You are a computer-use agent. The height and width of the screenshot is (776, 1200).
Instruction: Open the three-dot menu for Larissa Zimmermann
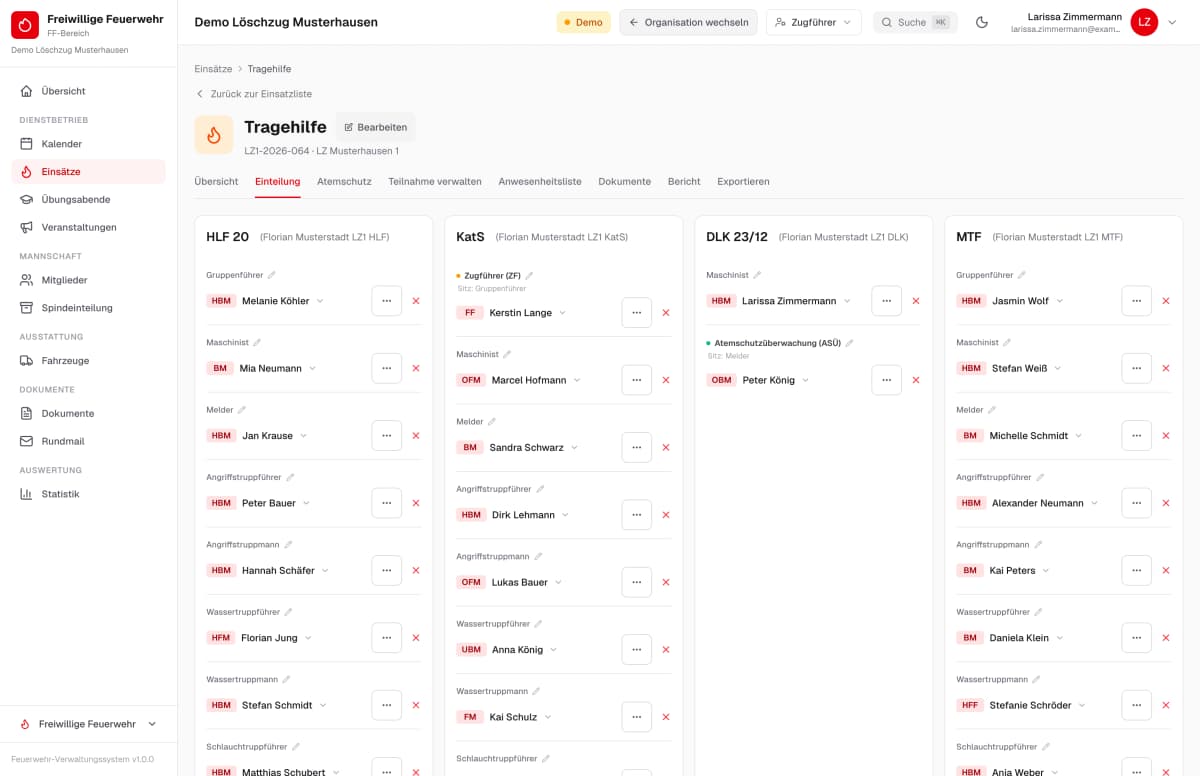[887, 301]
